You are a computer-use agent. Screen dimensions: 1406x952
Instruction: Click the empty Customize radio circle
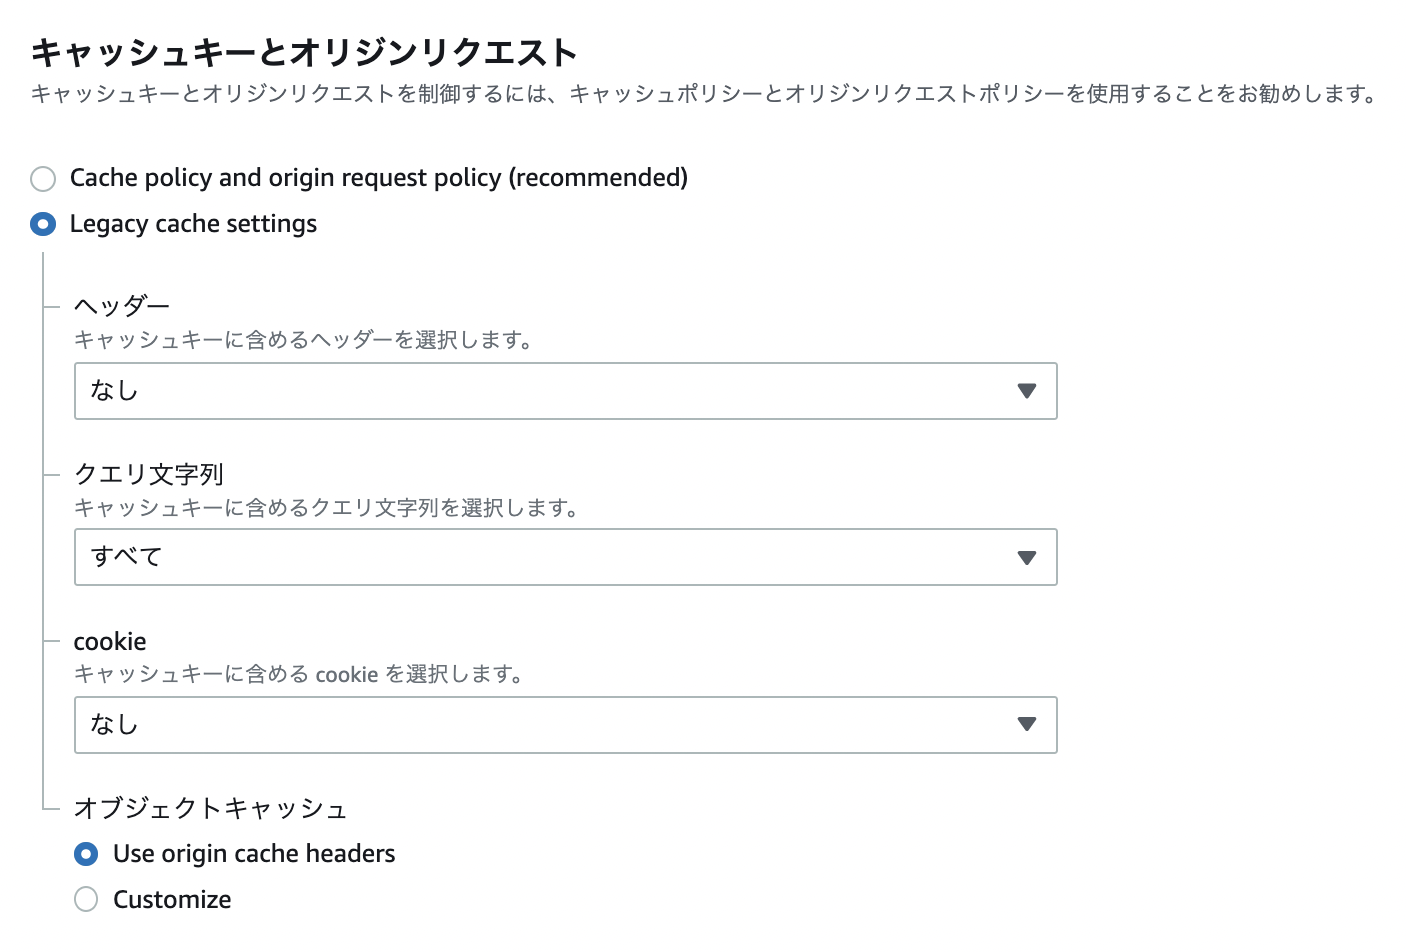tap(86, 899)
